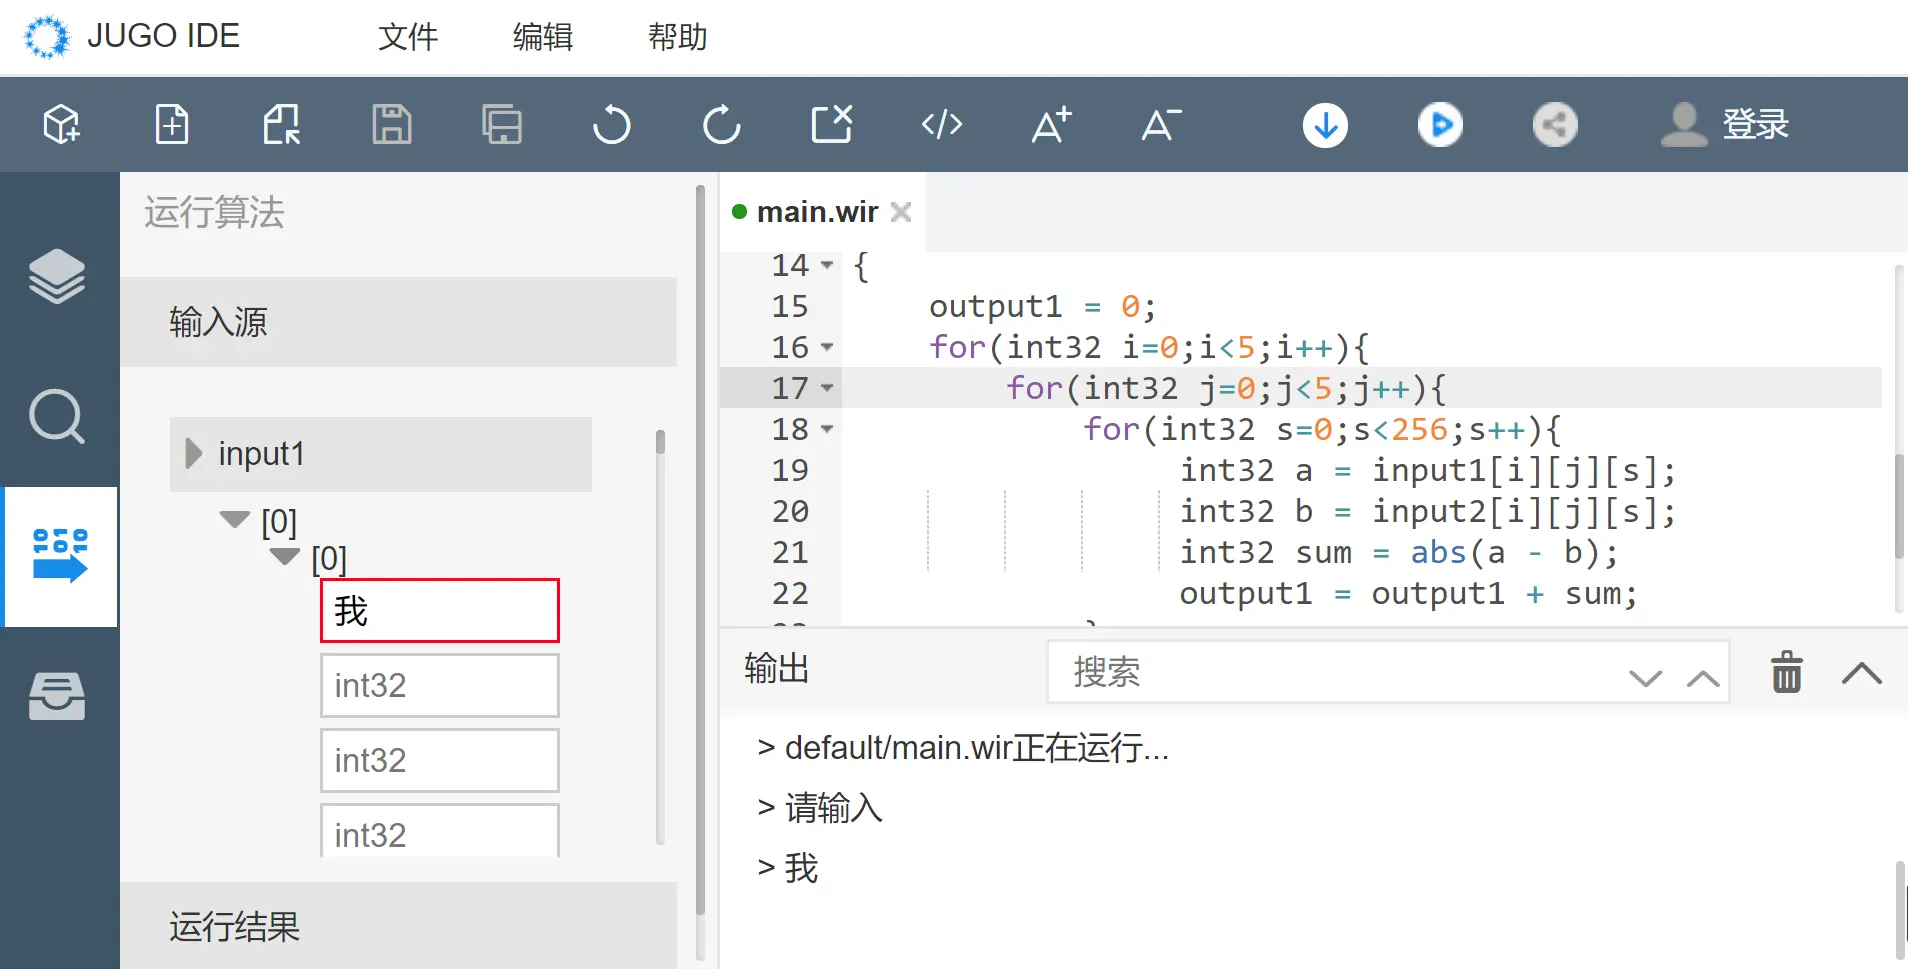Open a file with the cursor-page icon
The width and height of the screenshot is (1908, 969).
click(x=282, y=125)
